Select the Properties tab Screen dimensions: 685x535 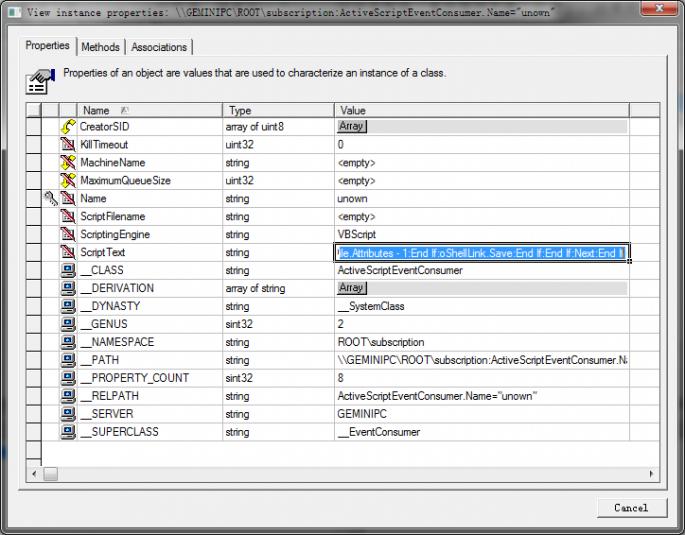(48, 46)
